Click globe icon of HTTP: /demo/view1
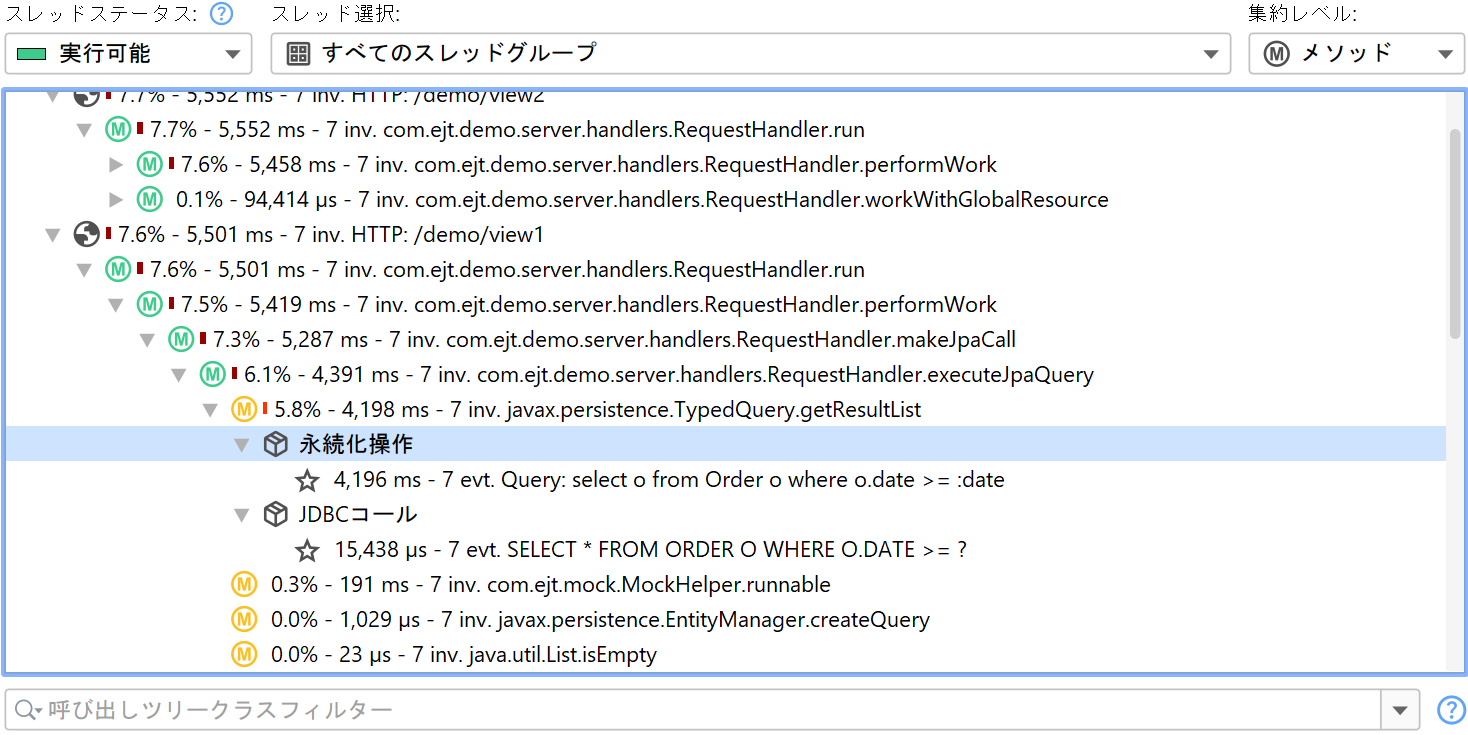Viewport: 1468px width, 735px height. (x=87, y=235)
